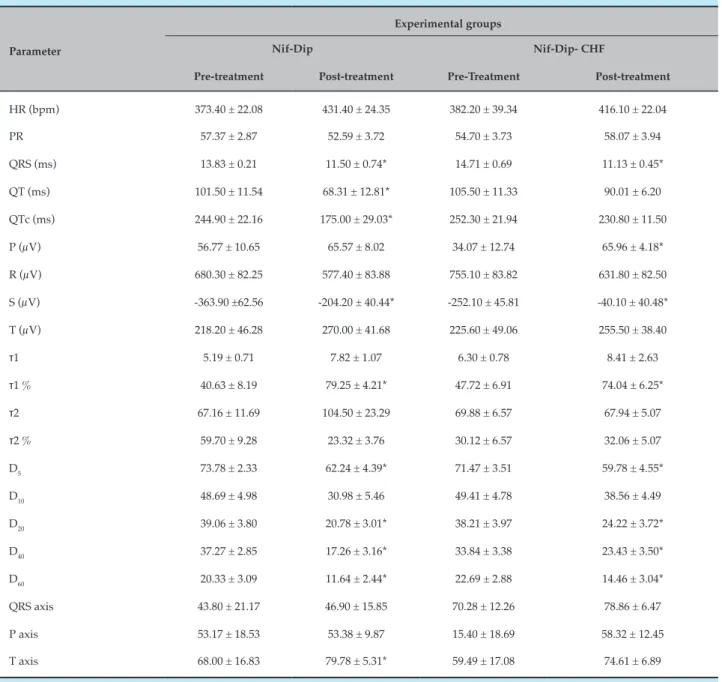
Task: Select 'QRS axis' row label
Action: (x=31, y=606)
